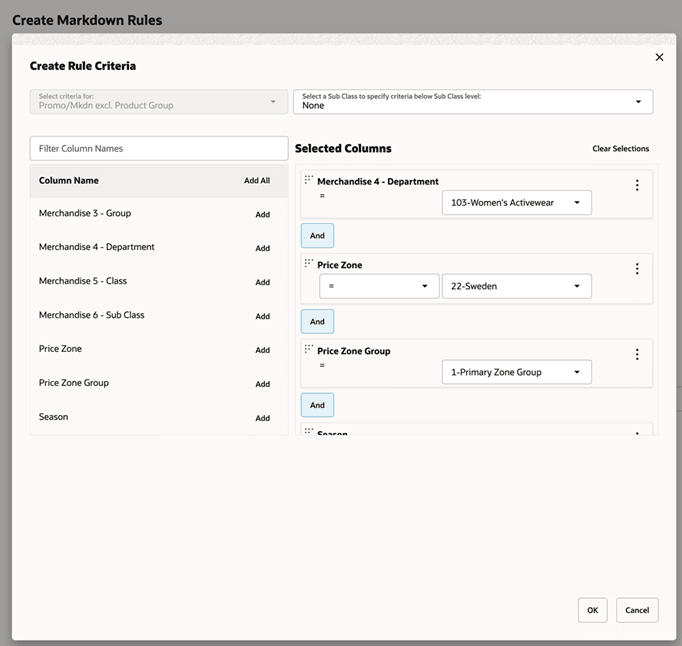
Task: Open the Price Zone operator dropdown
Action: (x=379, y=286)
